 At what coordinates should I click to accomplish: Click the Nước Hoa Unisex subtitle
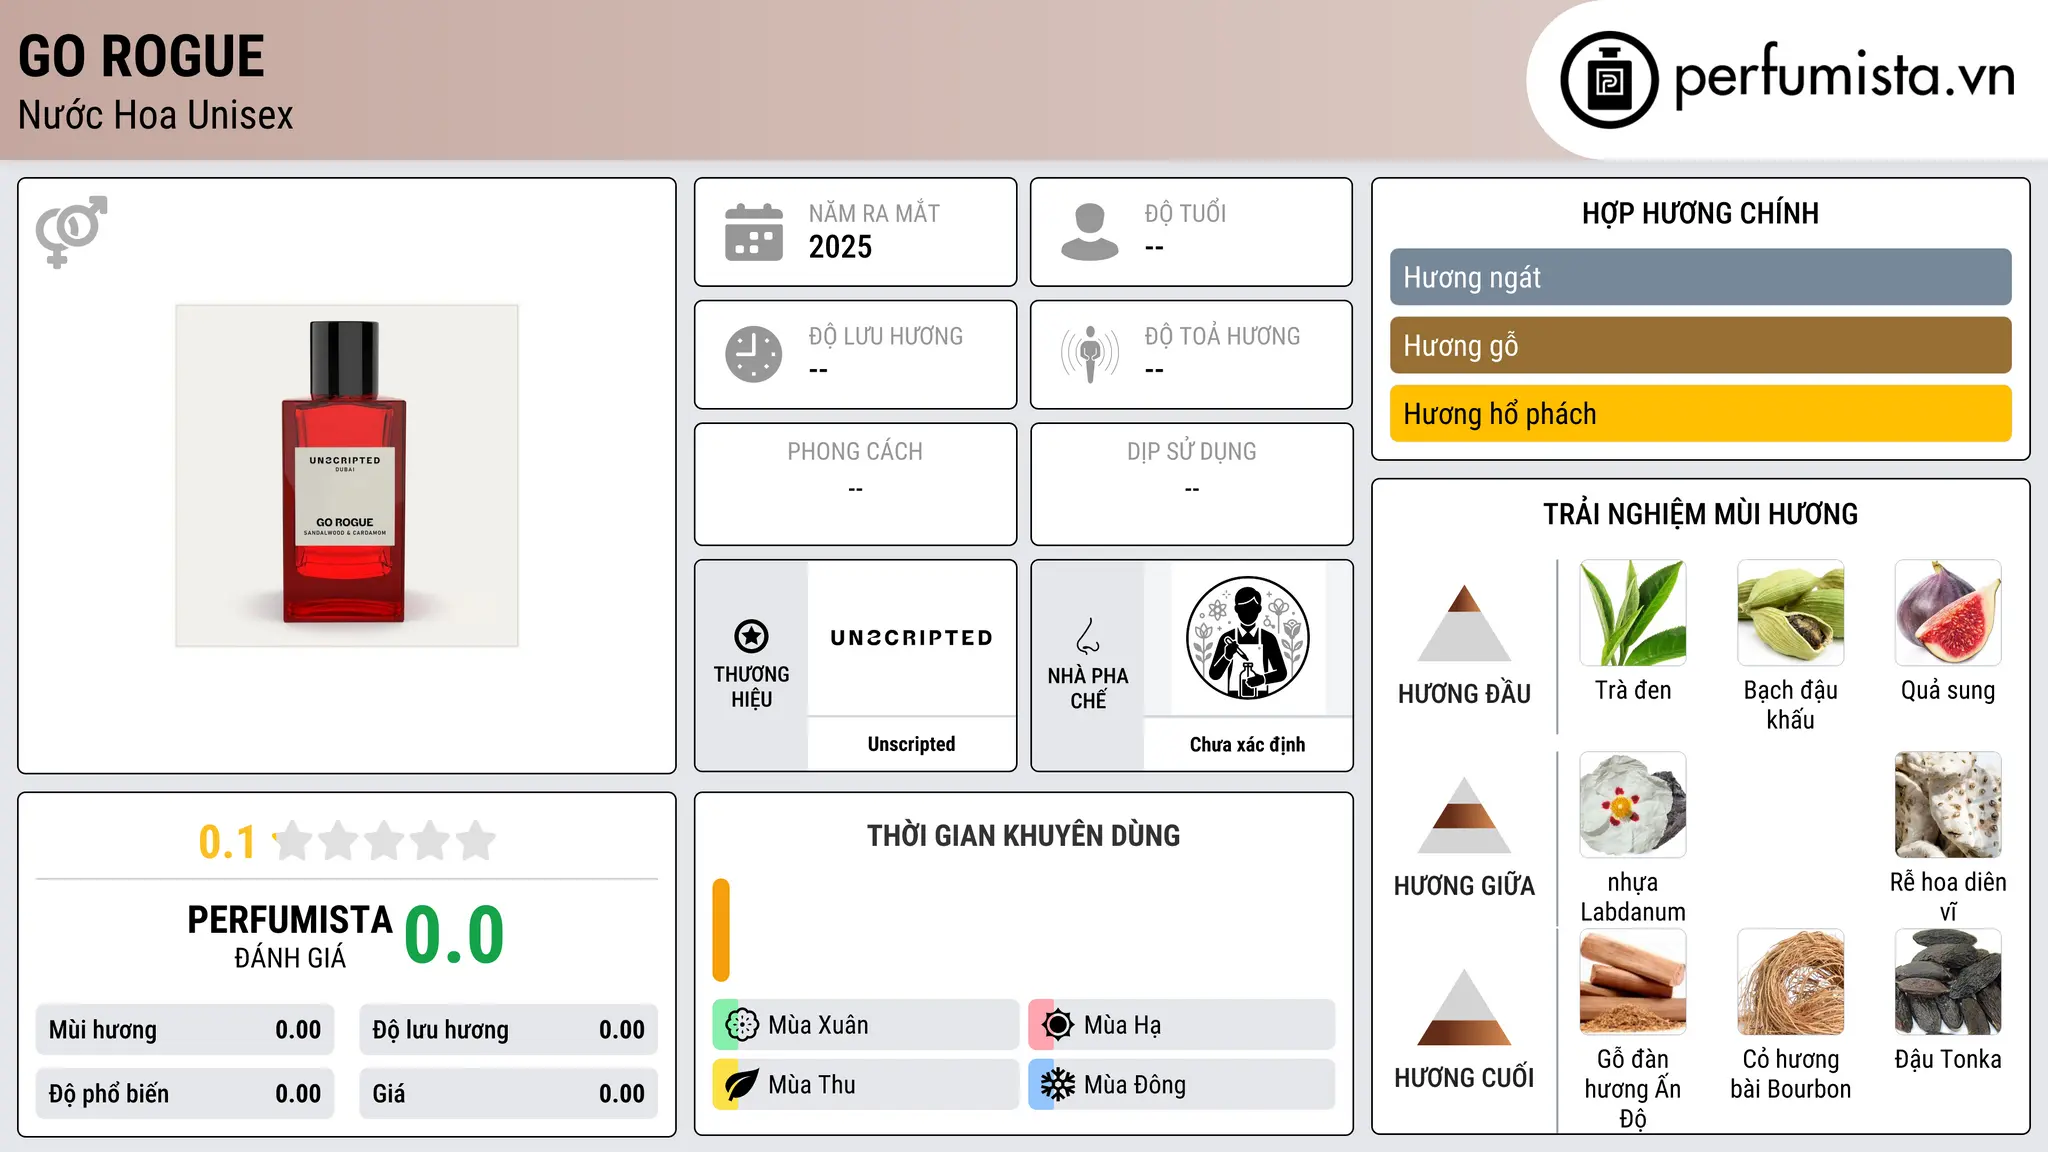[155, 116]
